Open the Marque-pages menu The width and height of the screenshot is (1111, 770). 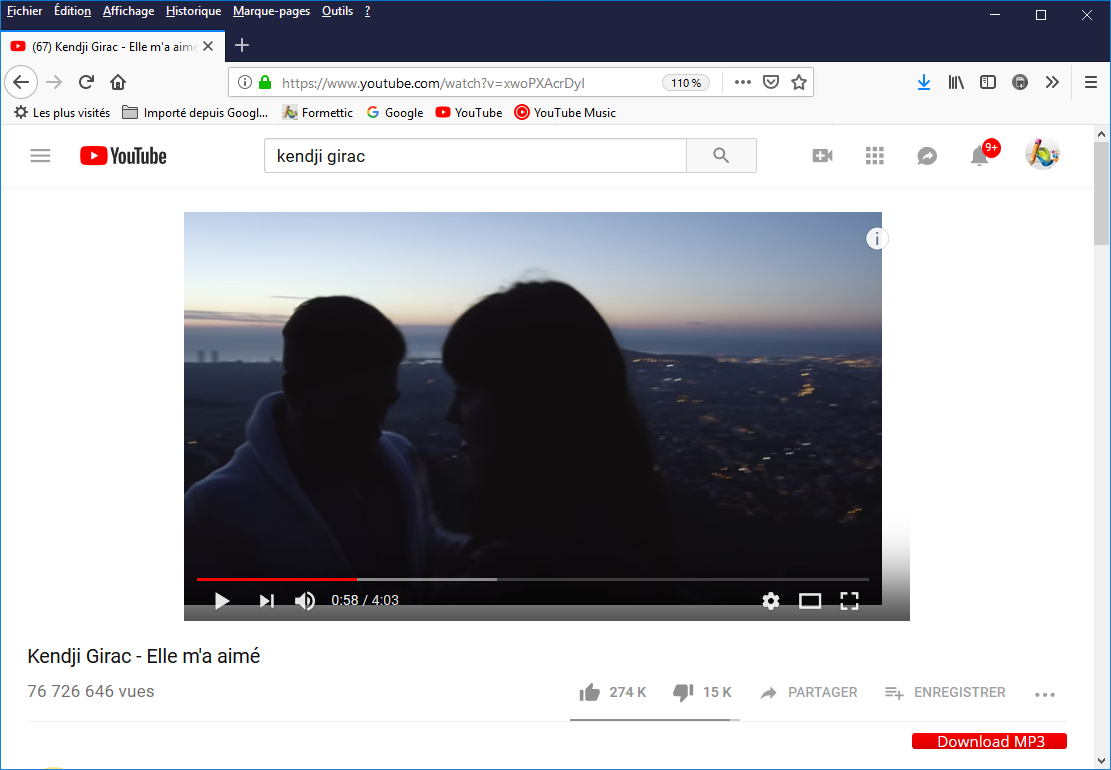click(271, 11)
